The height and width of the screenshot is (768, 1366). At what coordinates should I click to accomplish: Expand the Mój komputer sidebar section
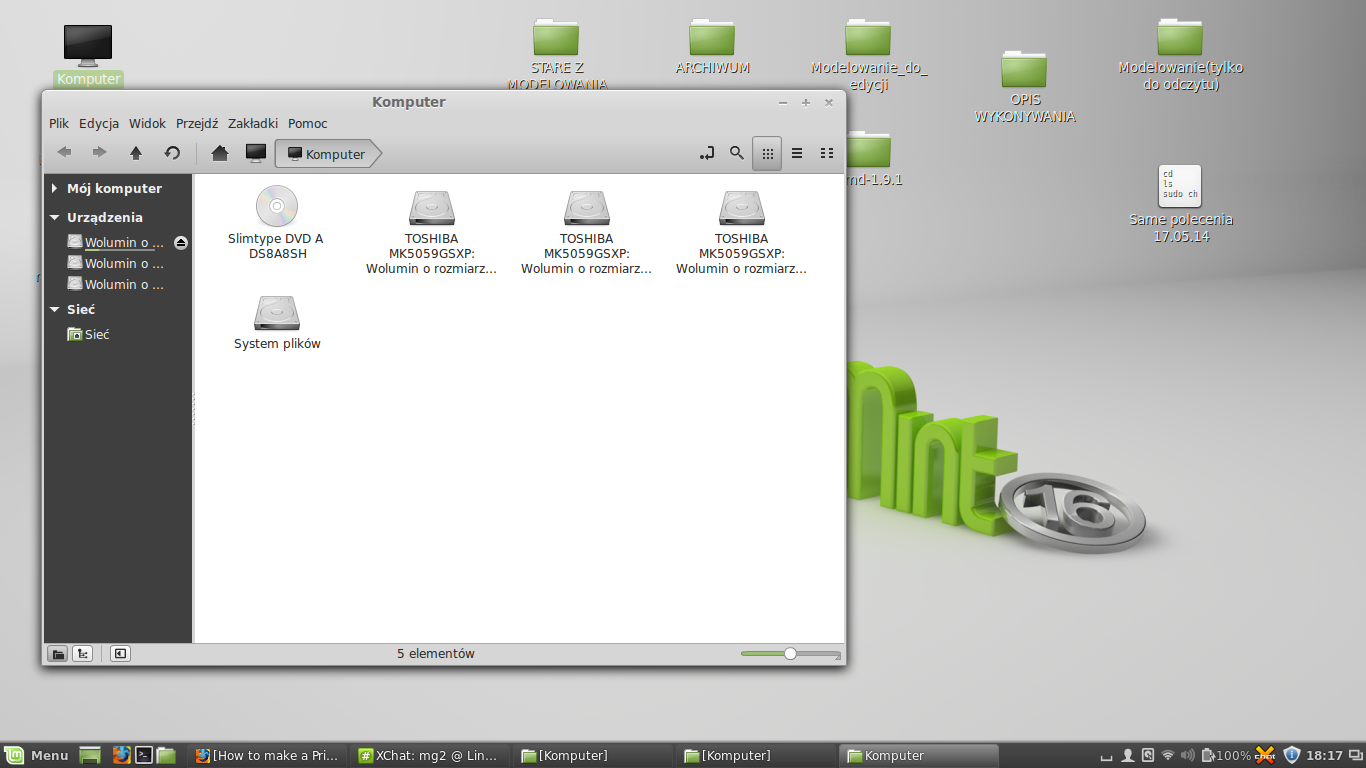tap(55, 188)
